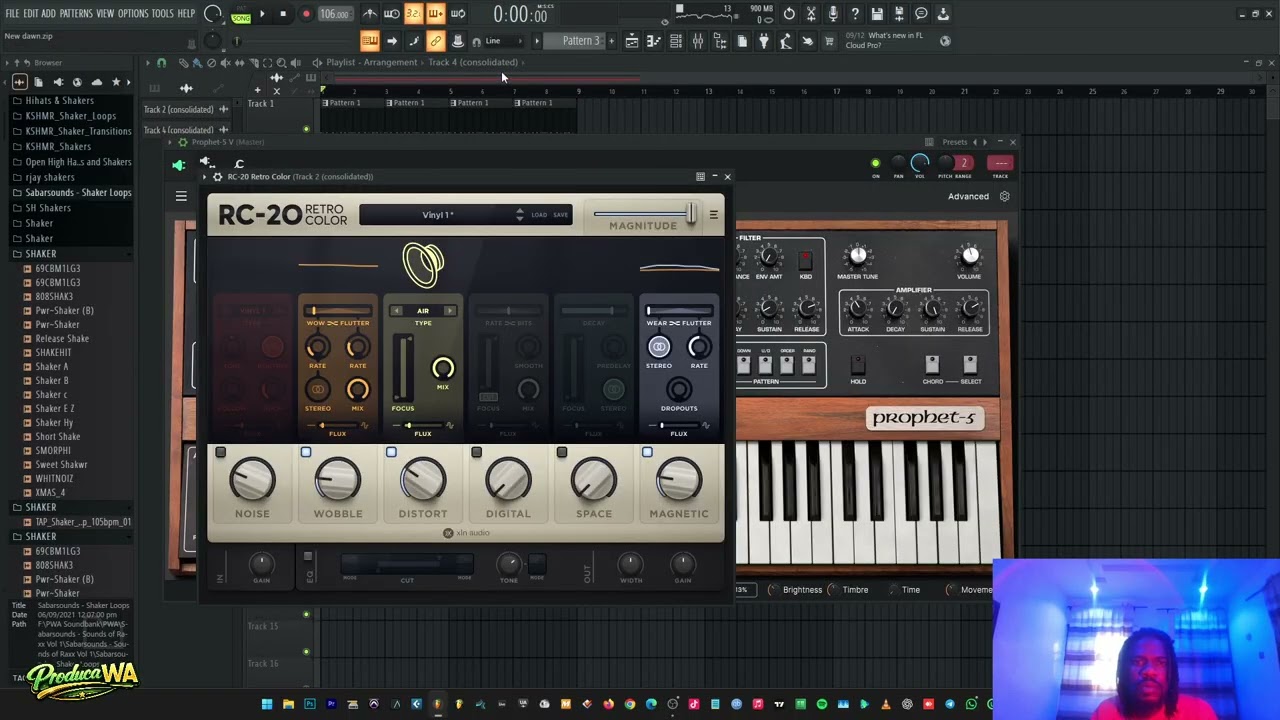The height and width of the screenshot is (720, 1280).
Task: Select previous distortion type before AIR
Action: click(396, 311)
